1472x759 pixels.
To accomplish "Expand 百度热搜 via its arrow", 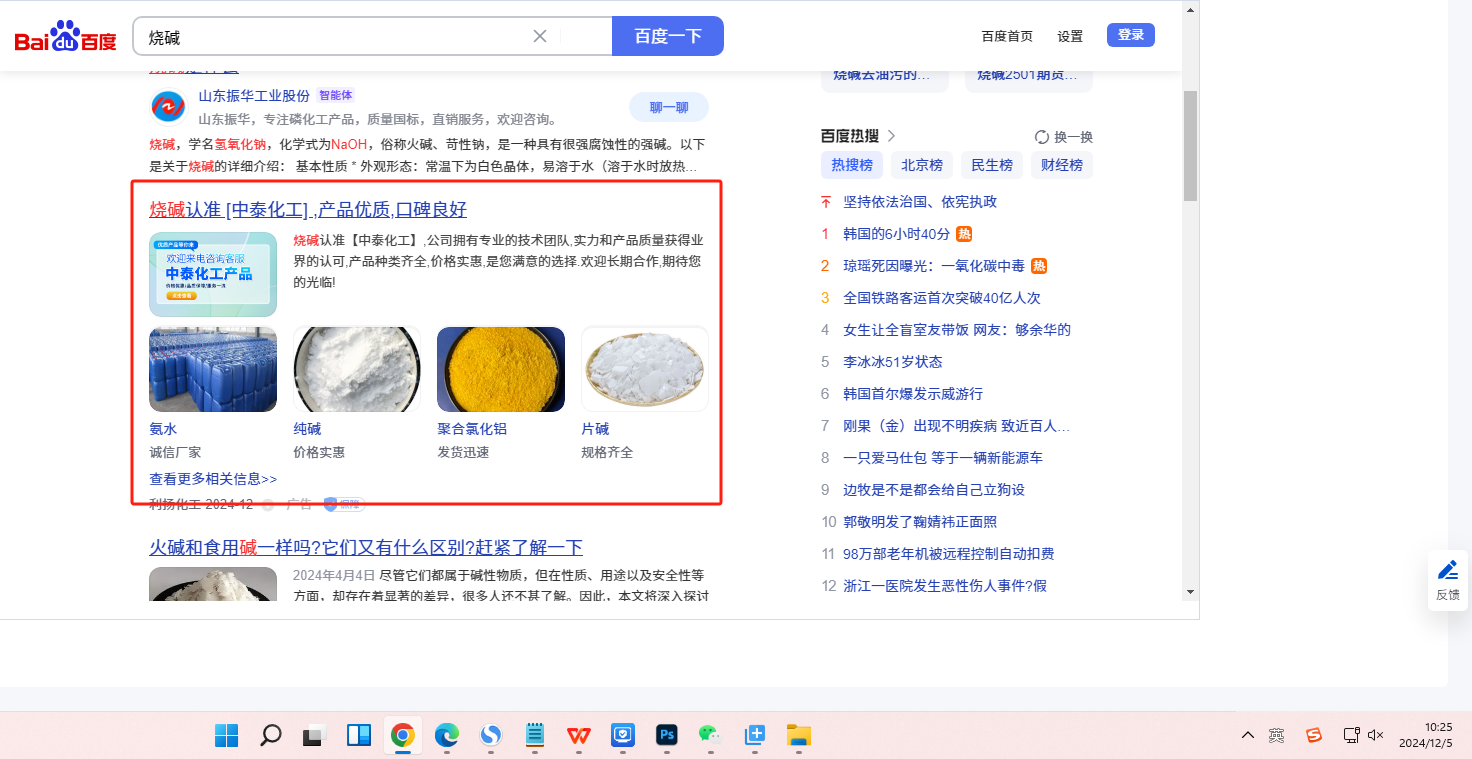I will [891, 136].
